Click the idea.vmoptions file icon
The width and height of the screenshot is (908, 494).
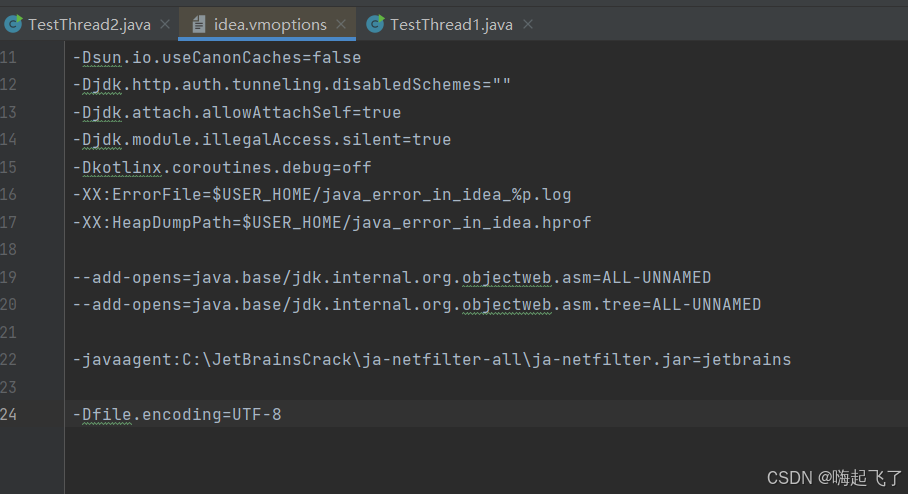pos(199,24)
